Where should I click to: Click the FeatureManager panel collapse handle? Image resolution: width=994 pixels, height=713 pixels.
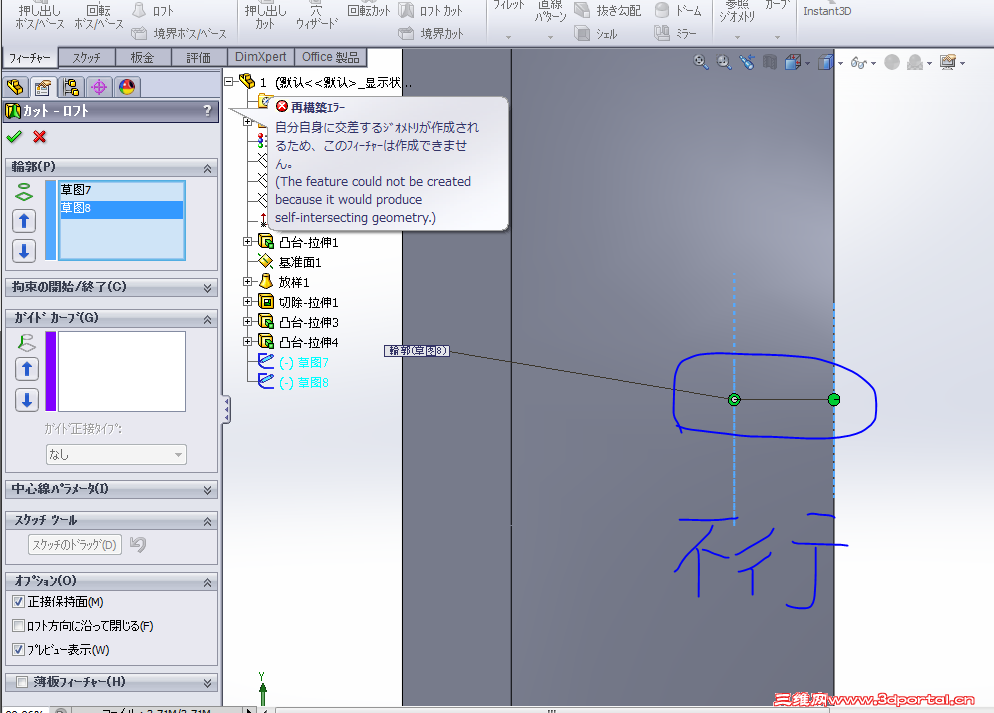[x=226, y=410]
